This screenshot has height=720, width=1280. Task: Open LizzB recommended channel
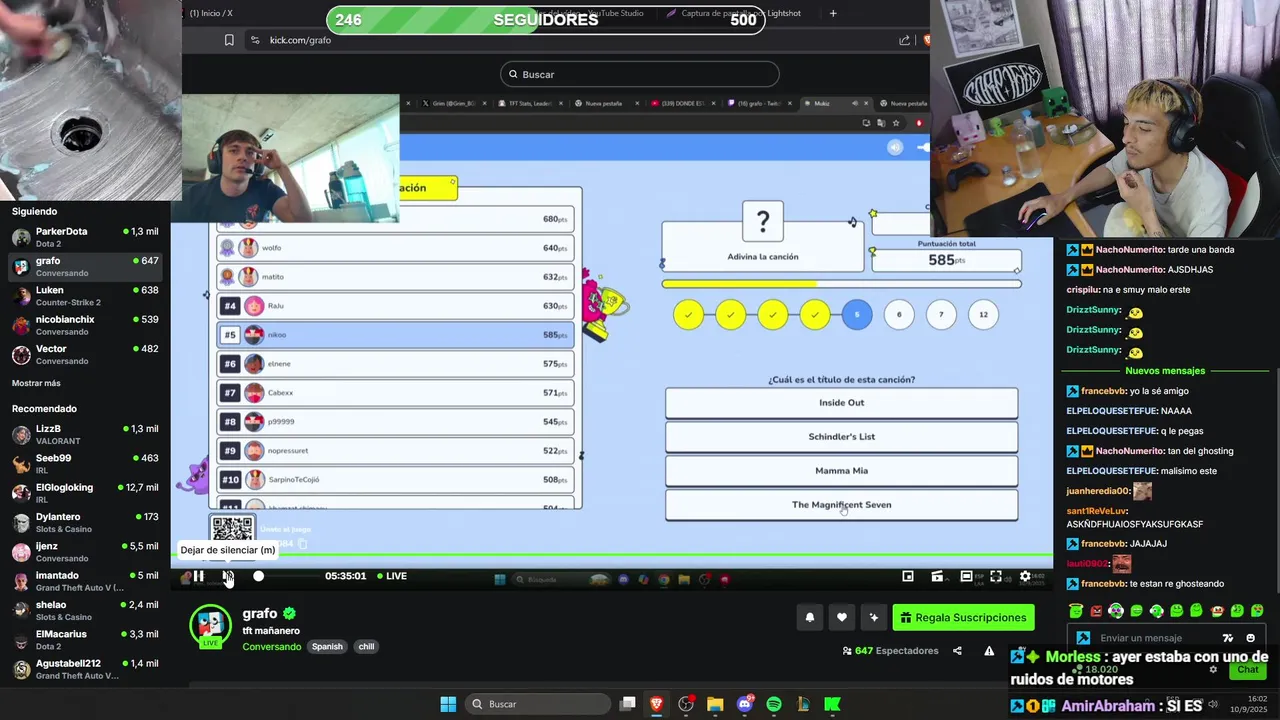85,434
